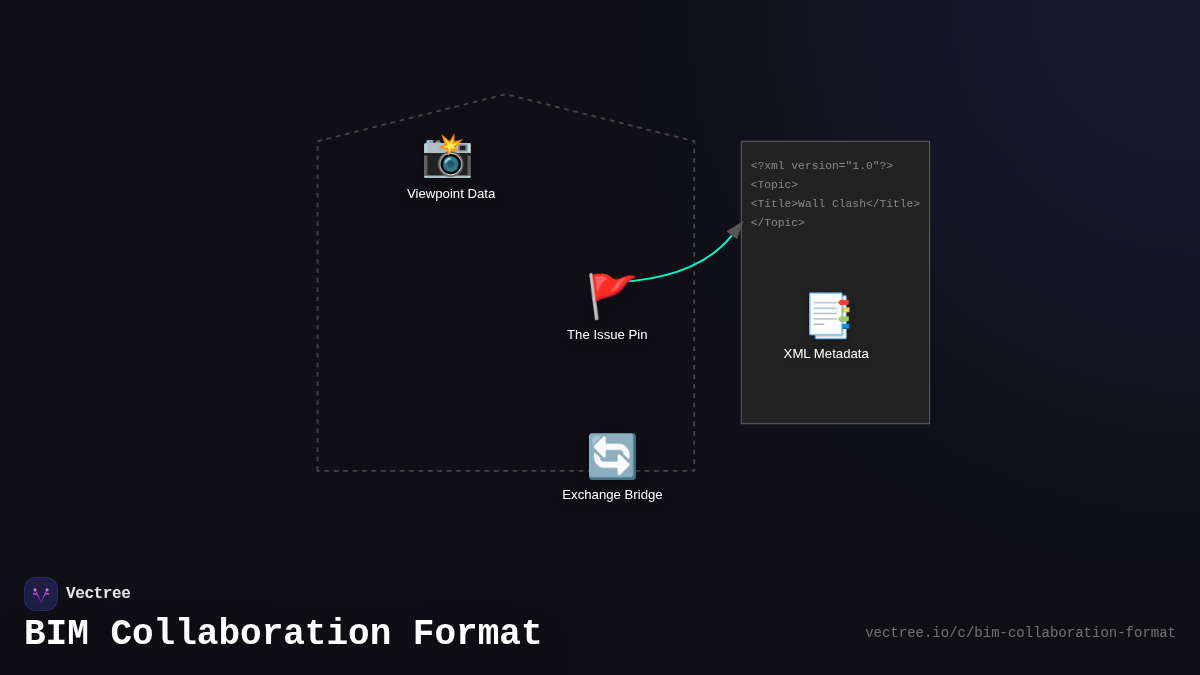Open the XML Metadata clipboard icon
This screenshot has height=675, width=1200.
pos(827,315)
